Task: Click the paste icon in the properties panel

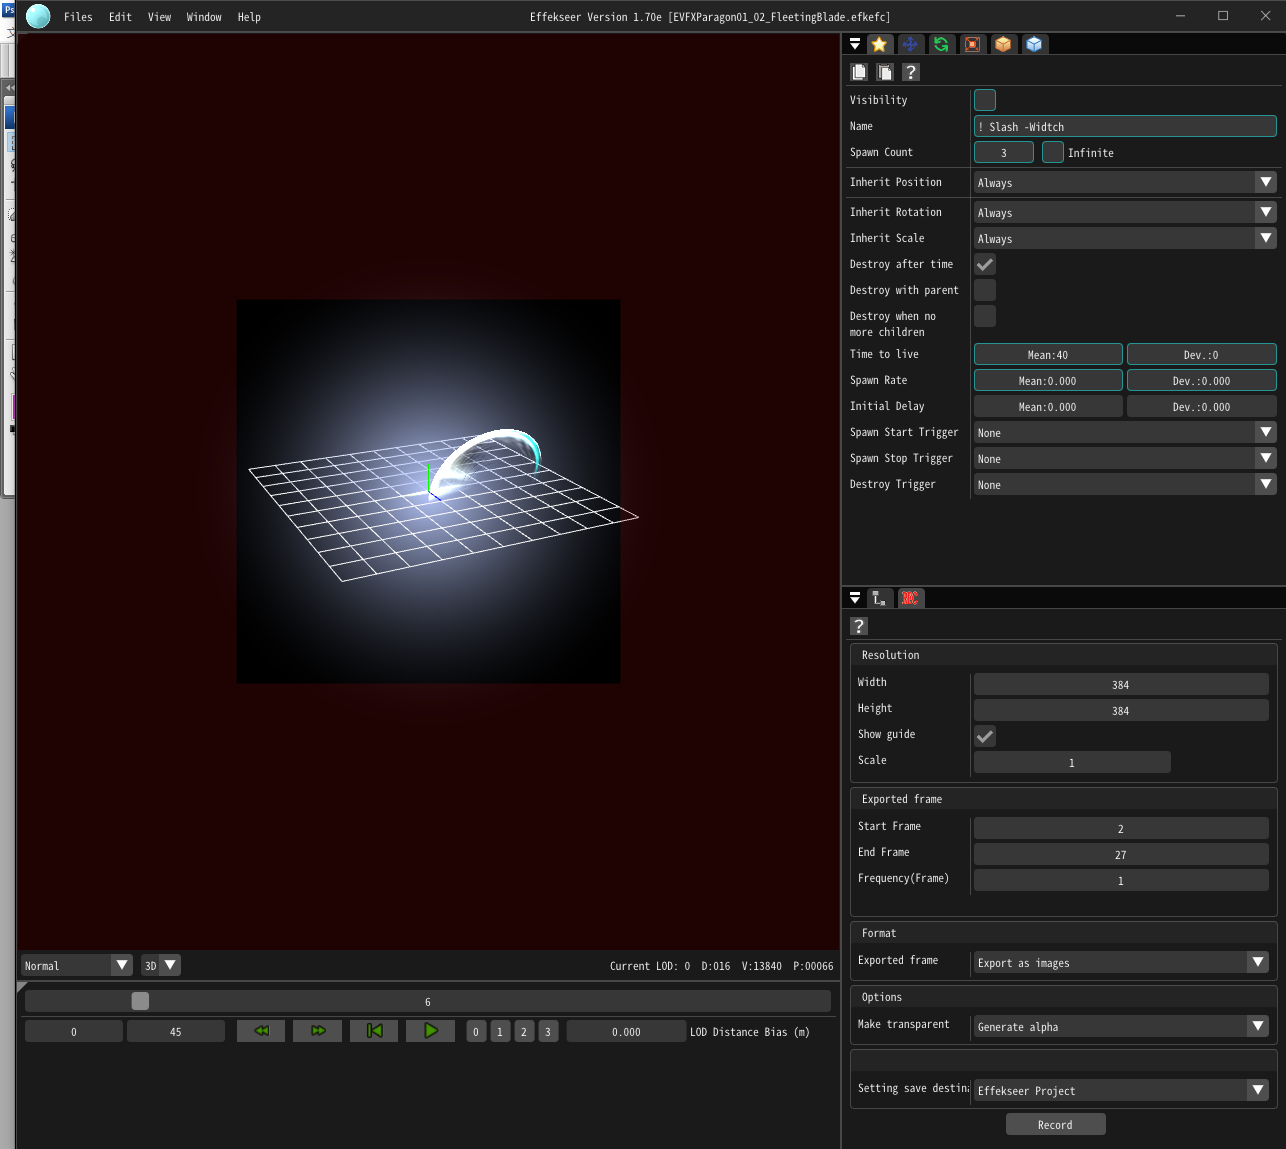Action: point(885,72)
